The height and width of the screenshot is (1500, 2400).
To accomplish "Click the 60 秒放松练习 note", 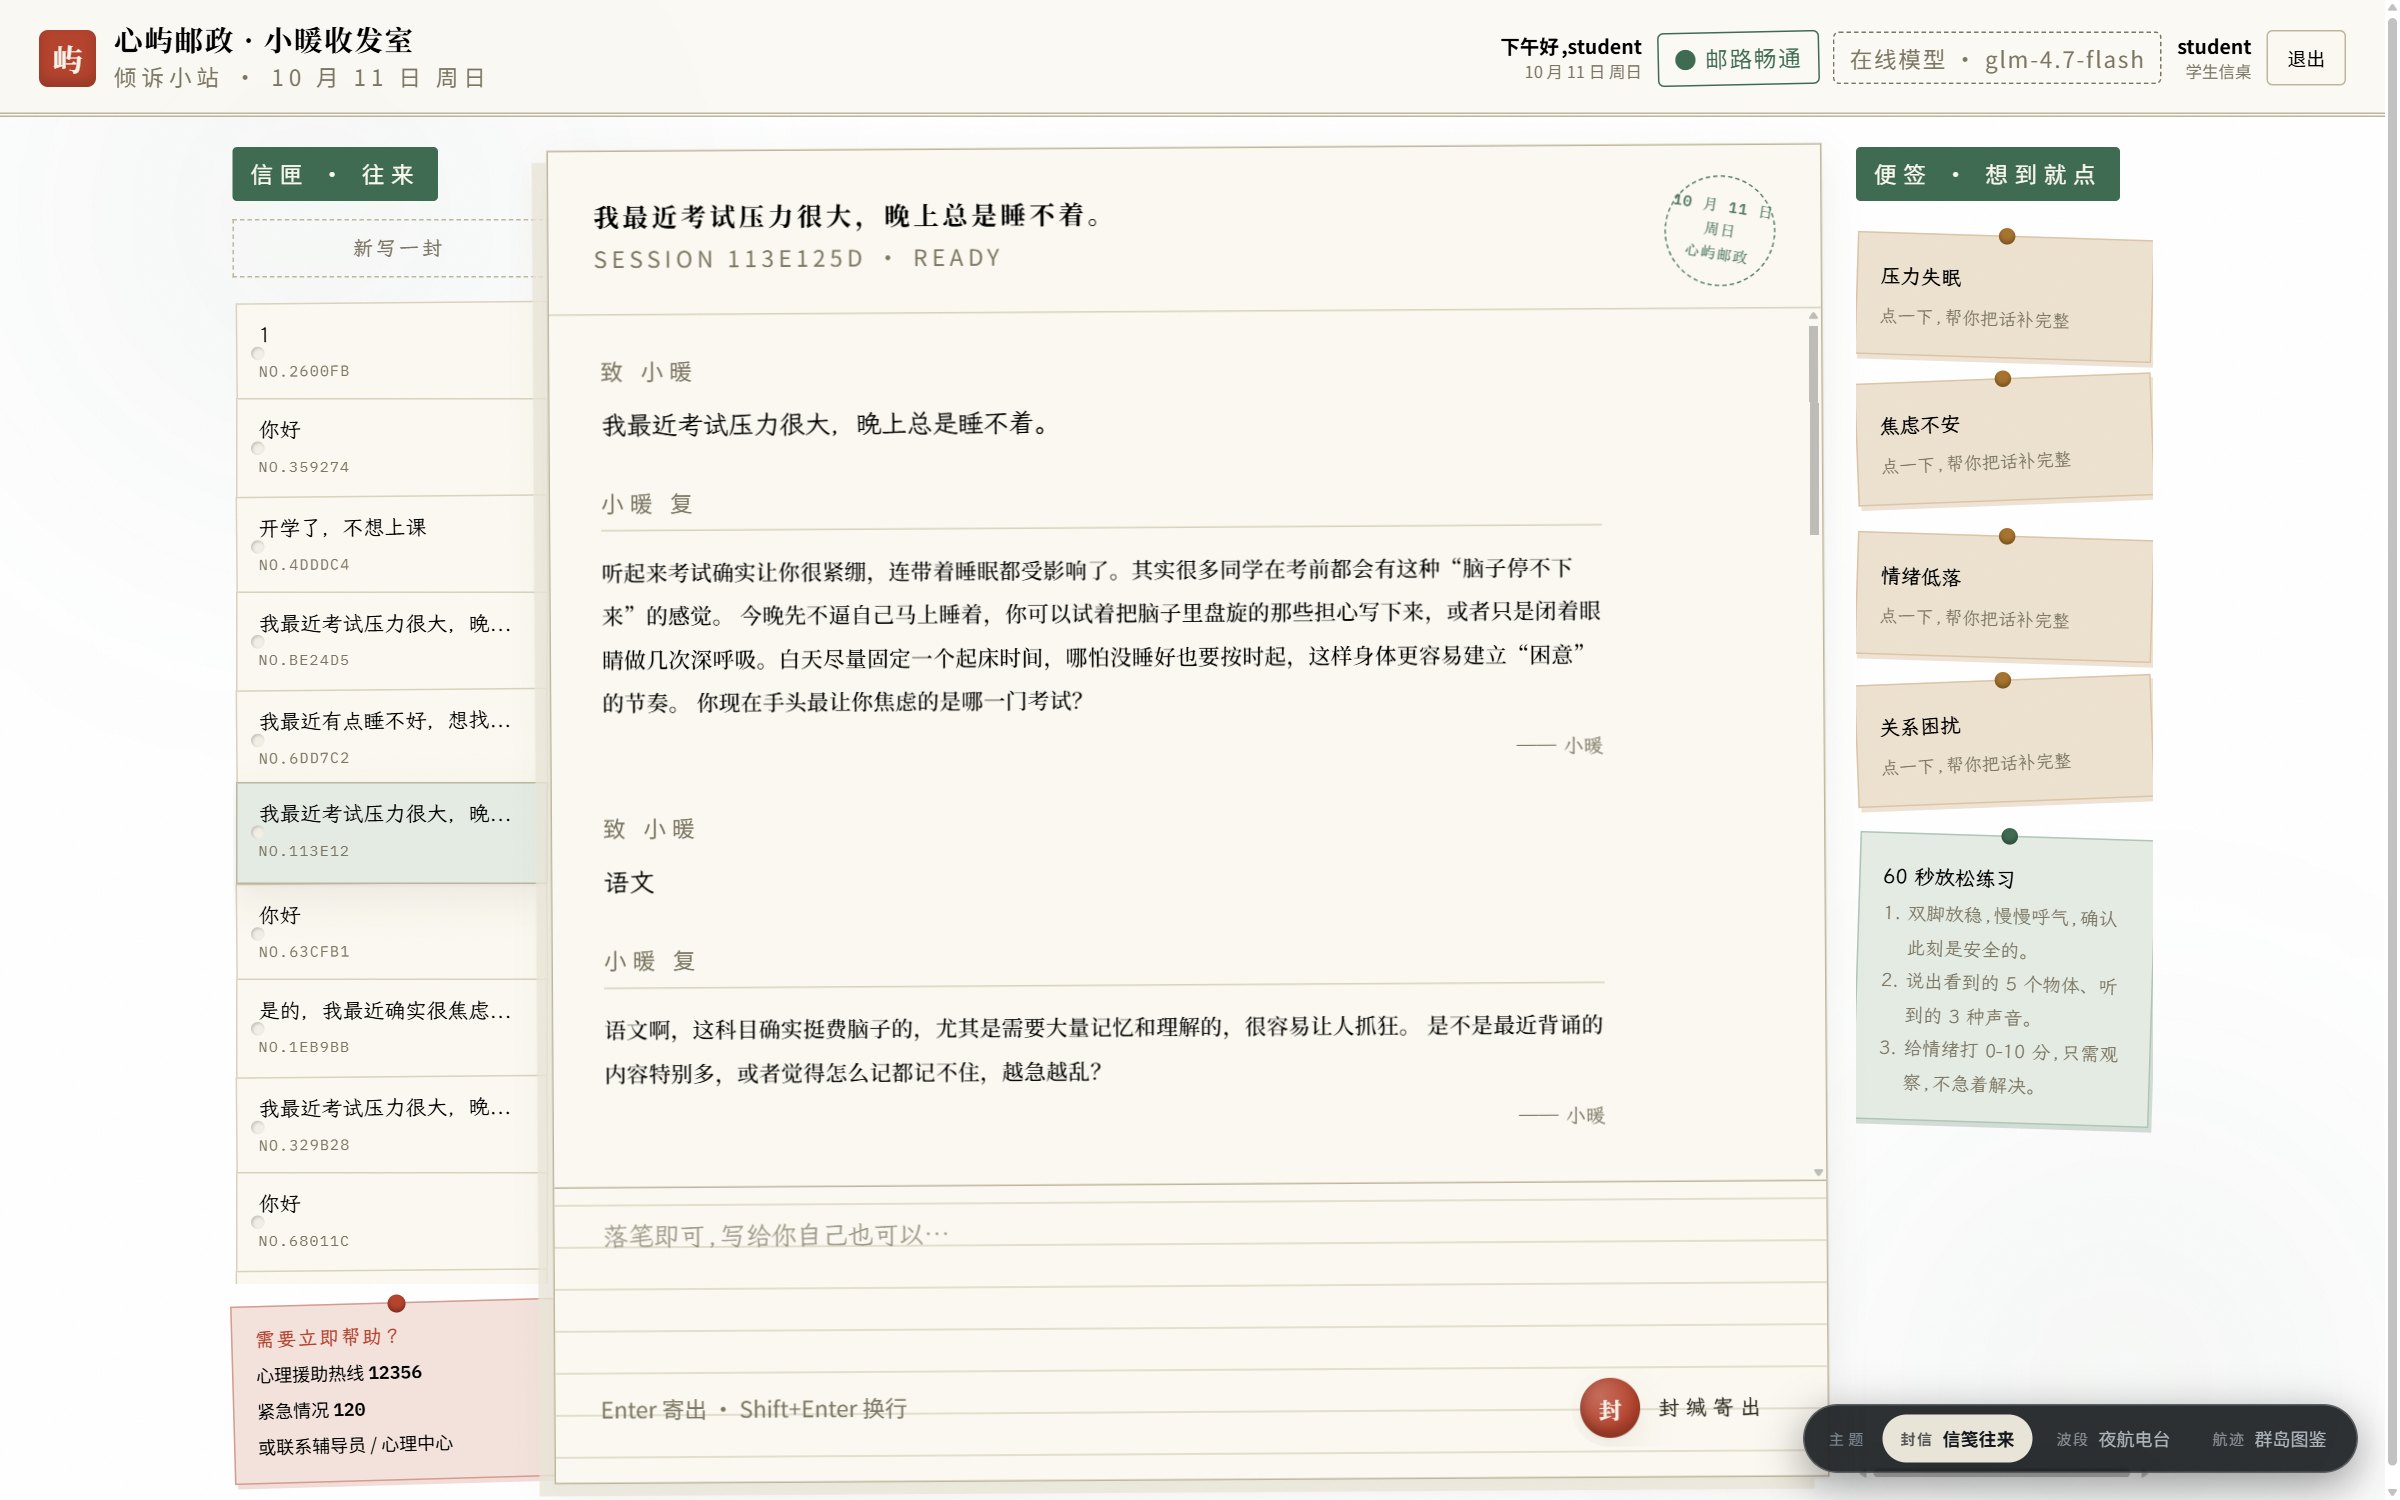I will click(2004, 980).
